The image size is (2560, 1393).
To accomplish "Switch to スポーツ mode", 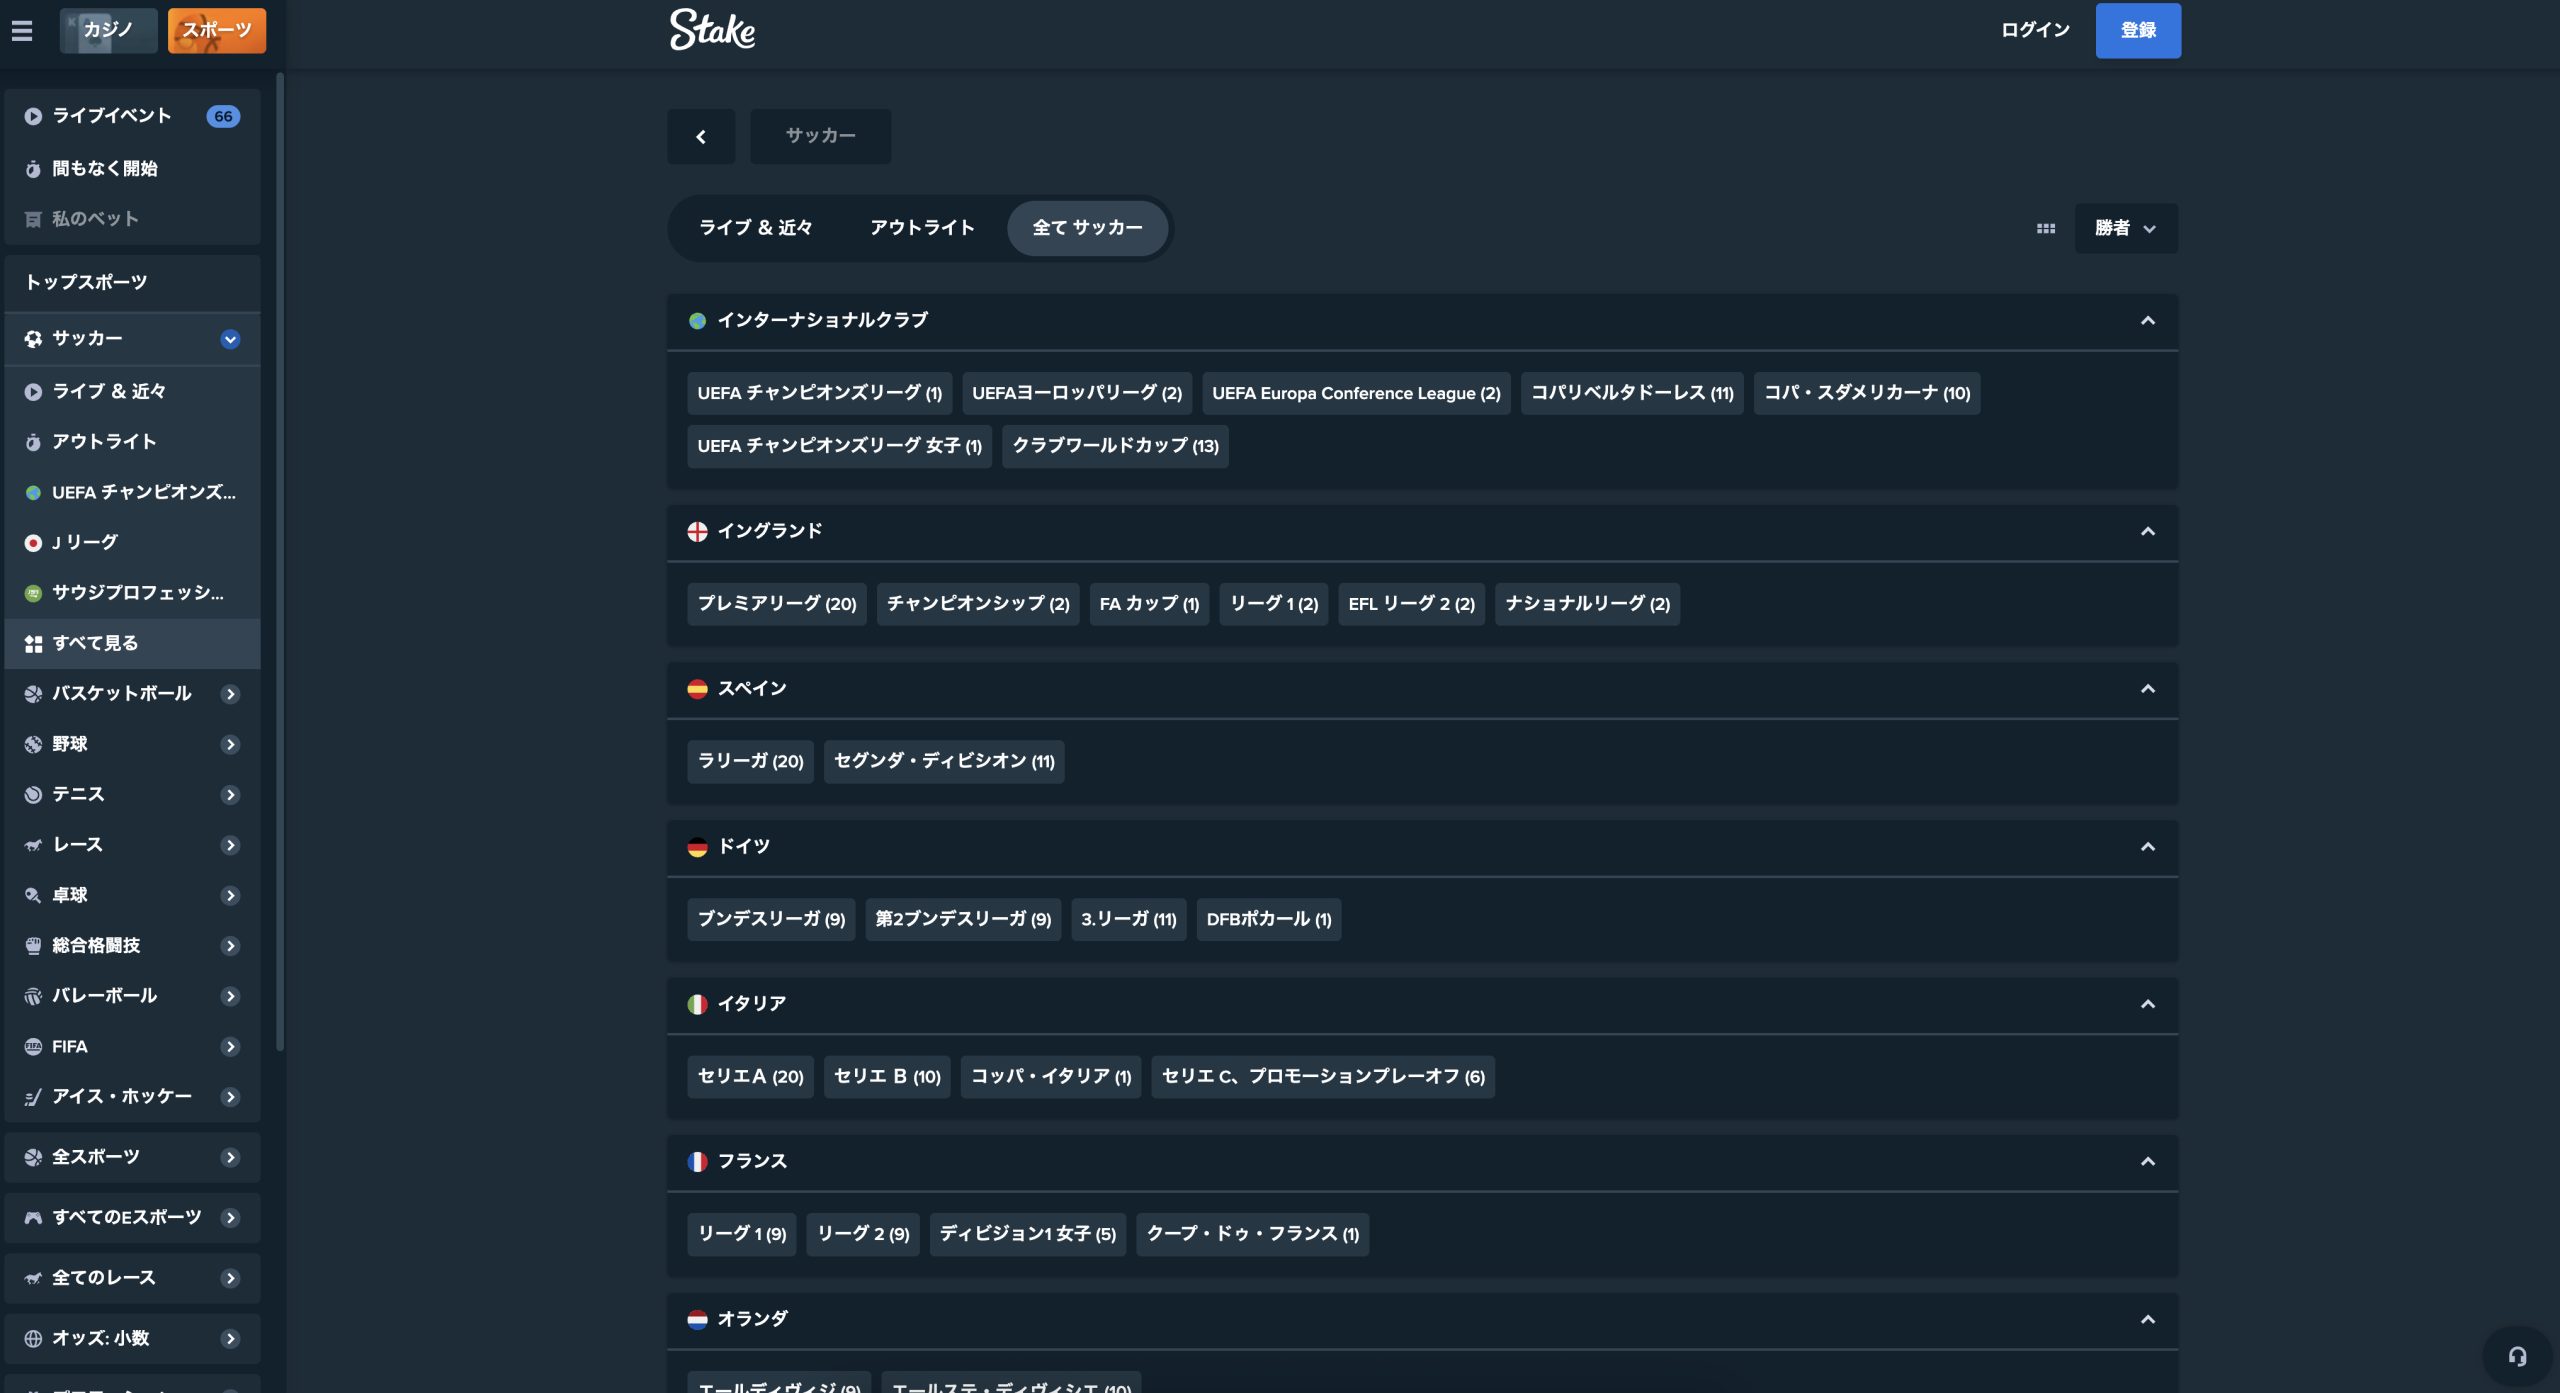I will pos(217,31).
